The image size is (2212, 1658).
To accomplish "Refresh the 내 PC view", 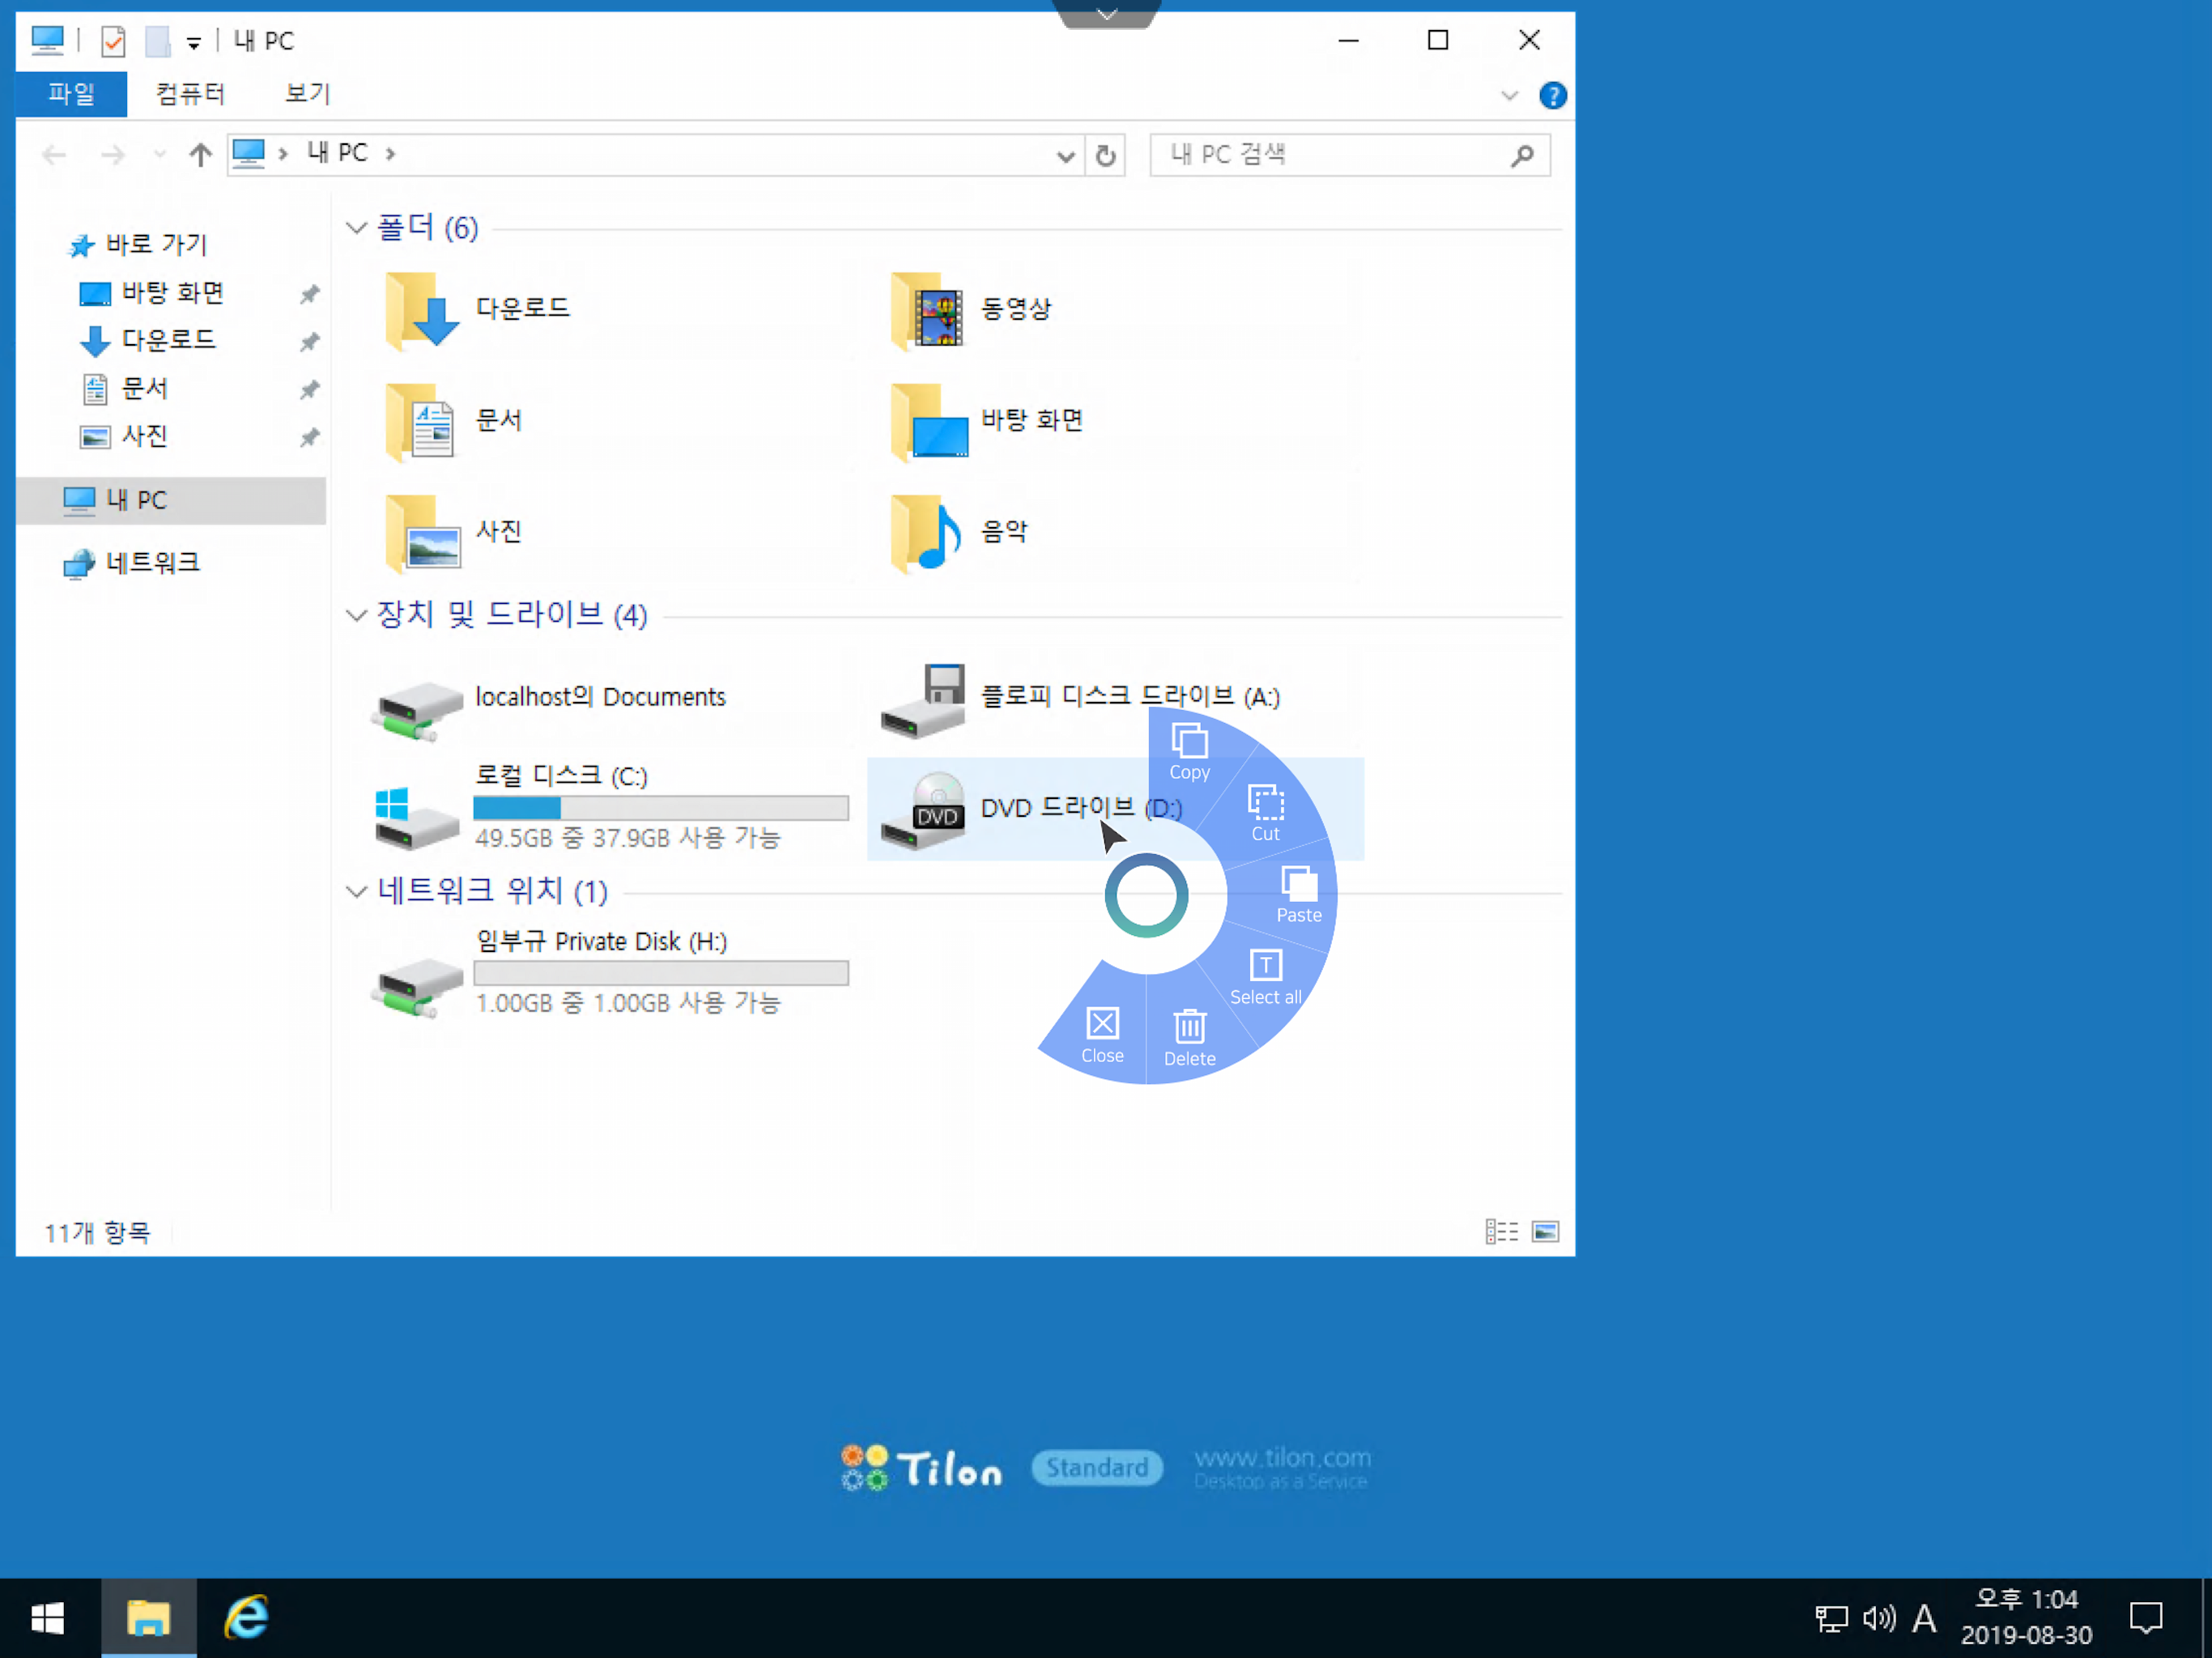I will pyautogui.click(x=1105, y=156).
